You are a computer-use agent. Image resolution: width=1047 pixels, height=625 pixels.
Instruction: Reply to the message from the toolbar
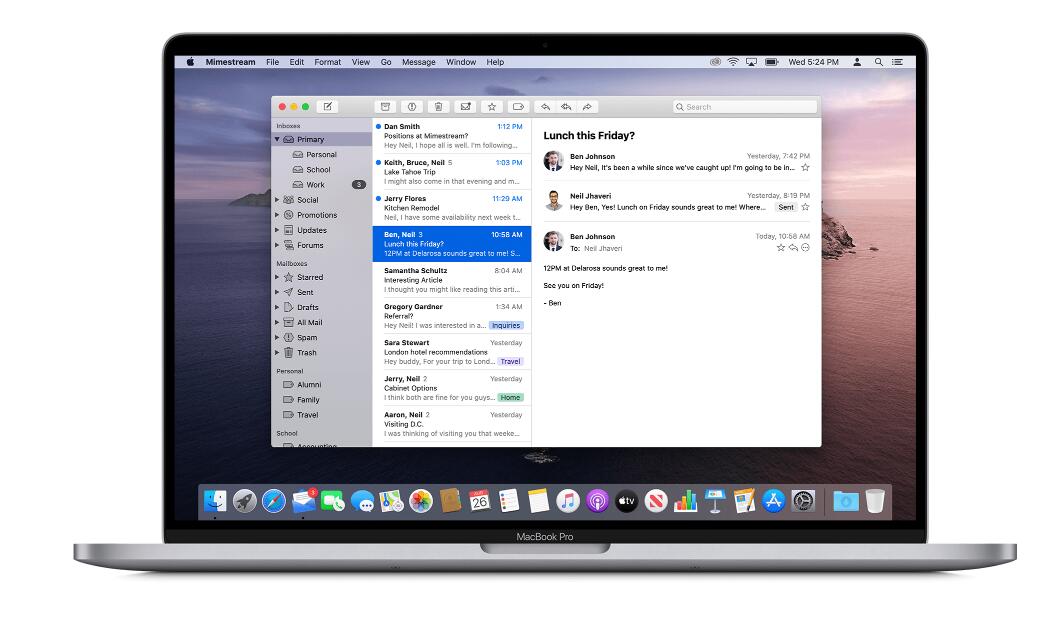click(546, 107)
